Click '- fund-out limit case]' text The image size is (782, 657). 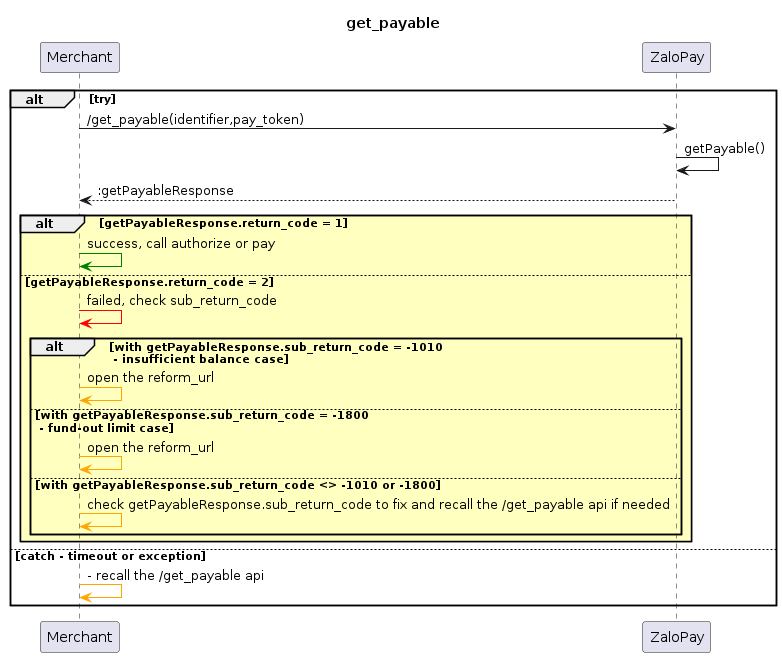pyautogui.click(x=106, y=428)
